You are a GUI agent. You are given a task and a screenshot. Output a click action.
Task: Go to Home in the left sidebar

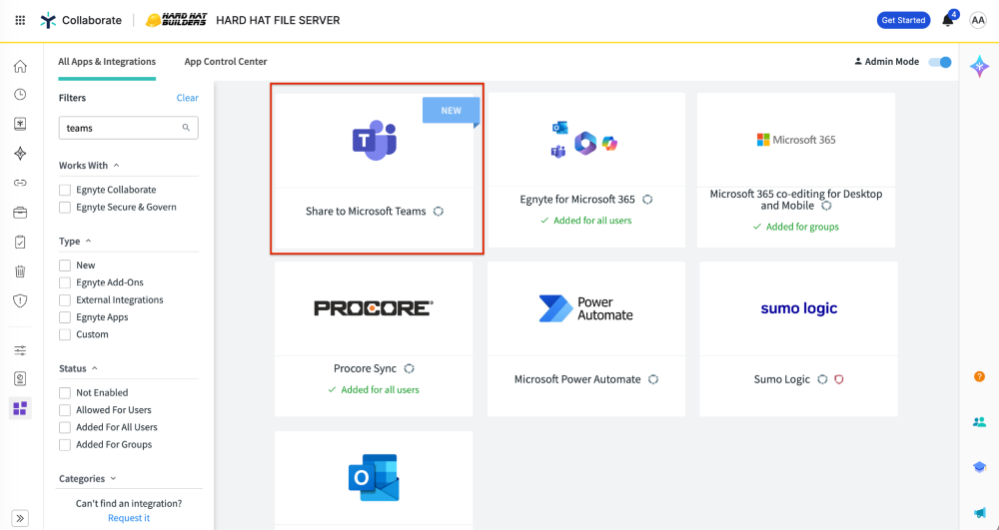pyautogui.click(x=20, y=66)
